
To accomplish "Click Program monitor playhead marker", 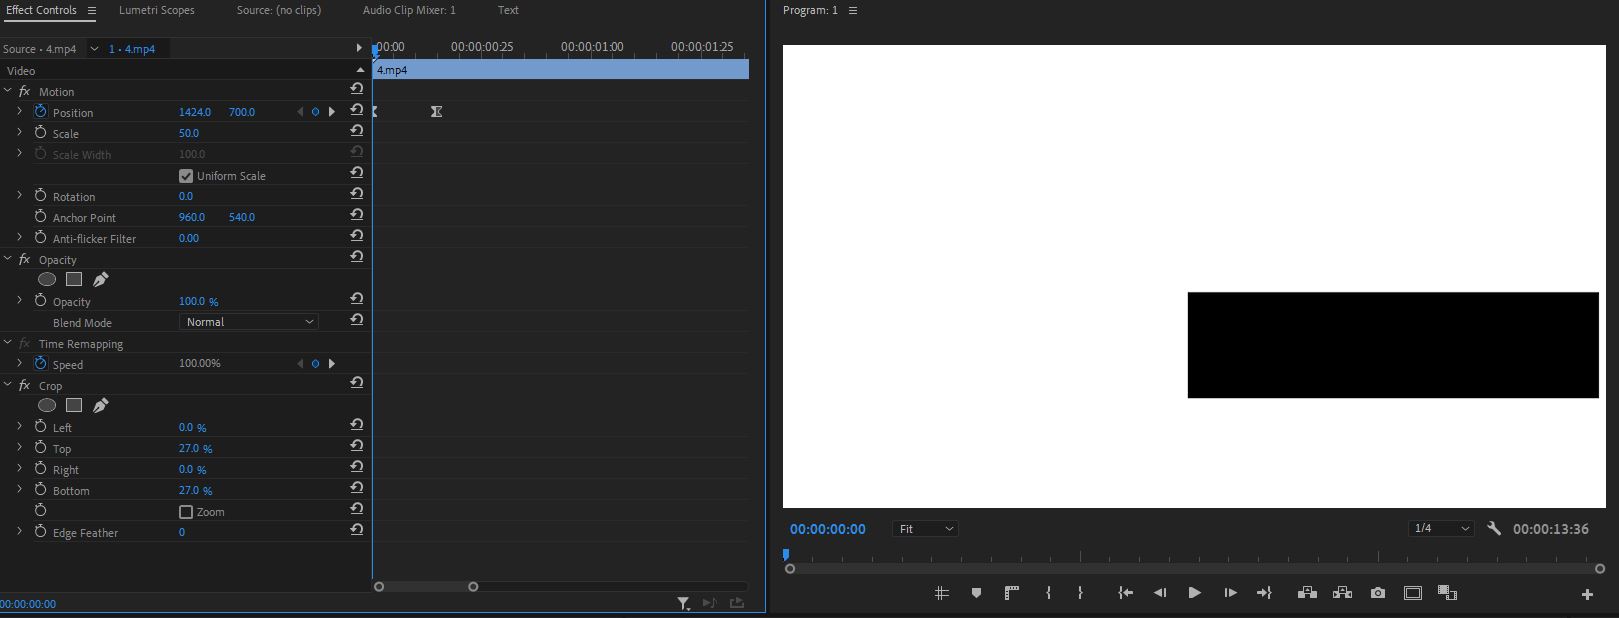I will point(786,554).
